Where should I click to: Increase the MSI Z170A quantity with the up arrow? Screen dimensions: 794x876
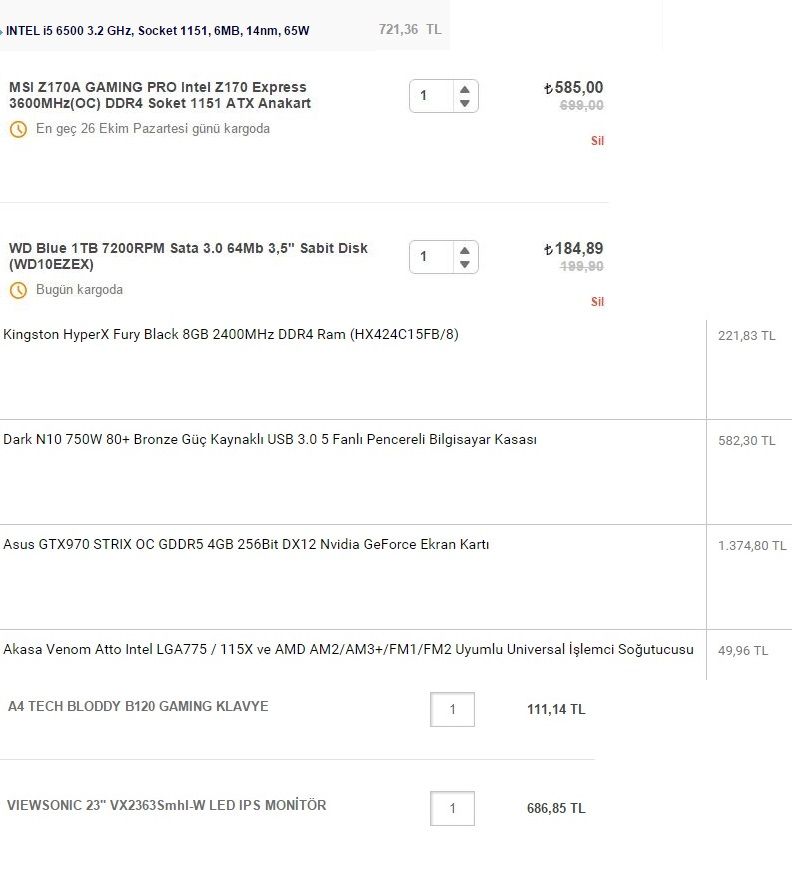point(464,89)
